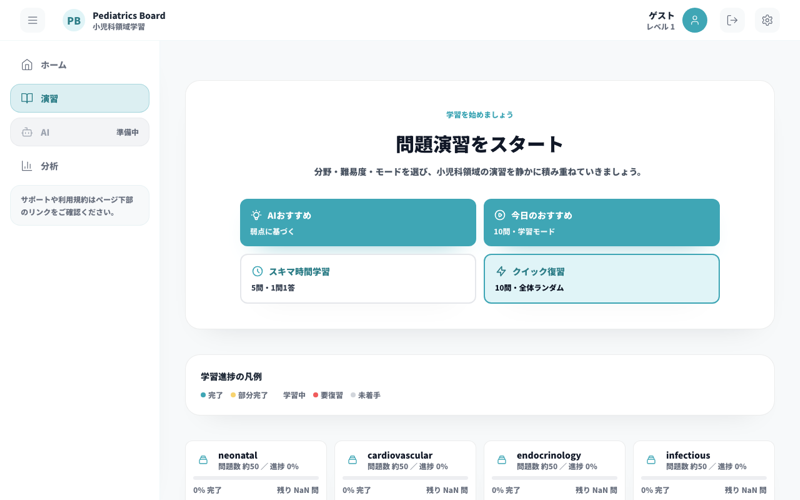This screenshot has width=800, height=500.
Task: Select 演習 in the sidebar
Action: pos(79,98)
